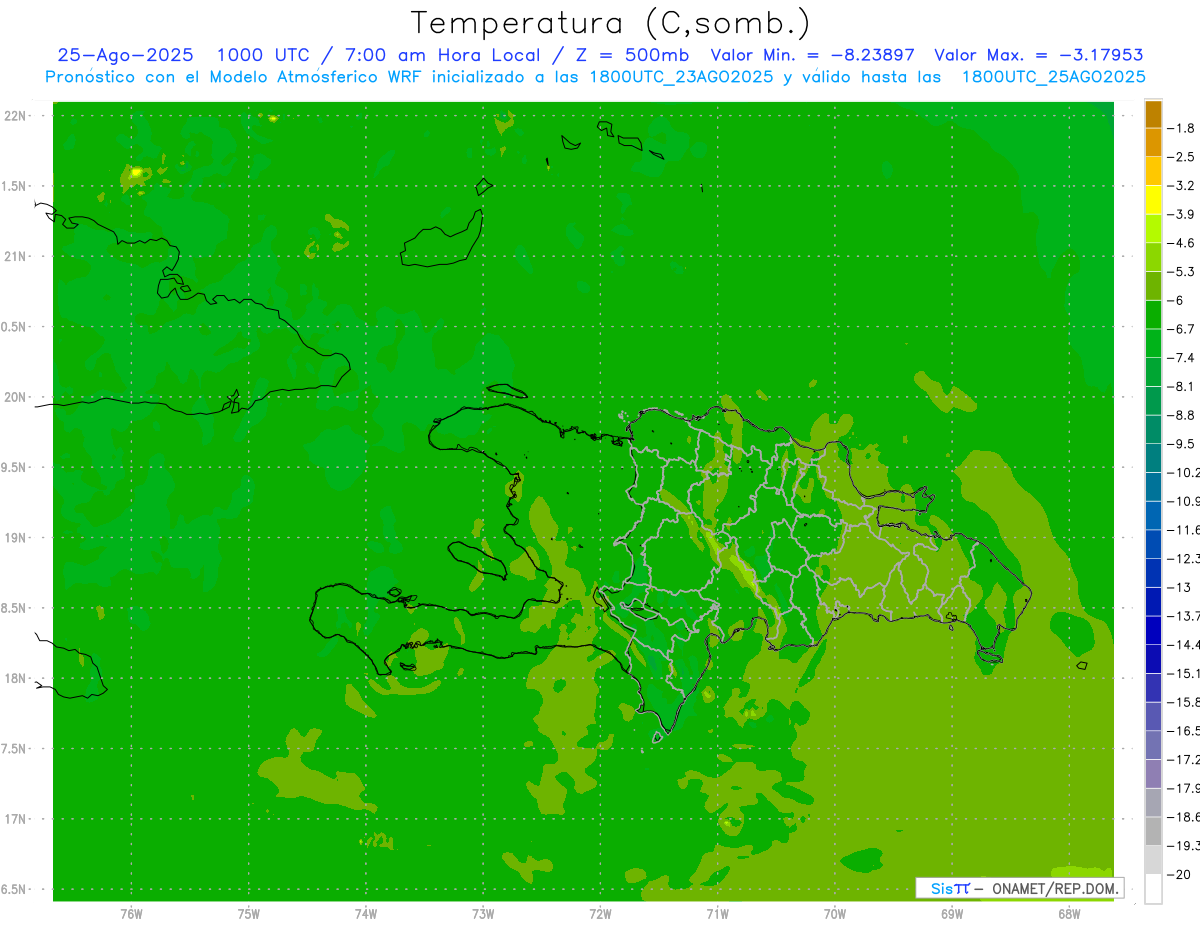Click the white swatch below -20
Viewport: 1200px width, 927px height.
pyautogui.click(x=1153, y=889)
